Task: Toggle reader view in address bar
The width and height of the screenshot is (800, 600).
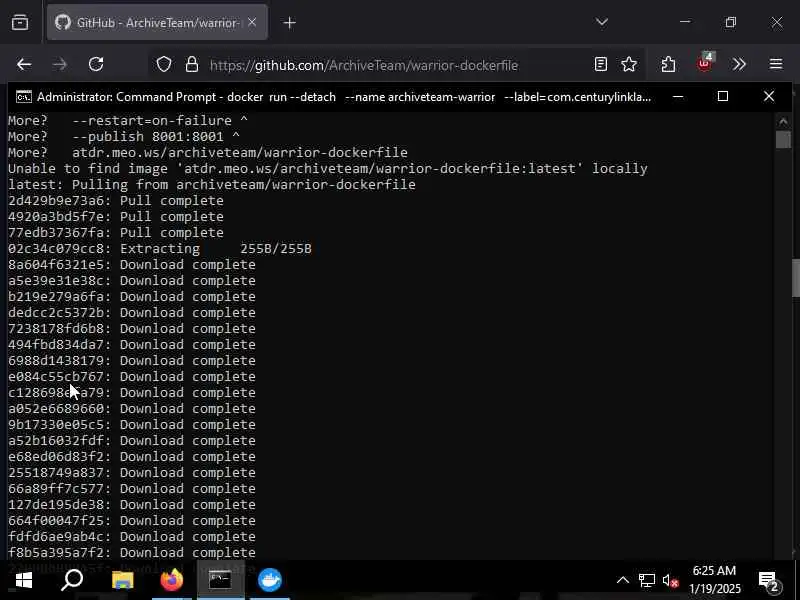Action: (601, 64)
